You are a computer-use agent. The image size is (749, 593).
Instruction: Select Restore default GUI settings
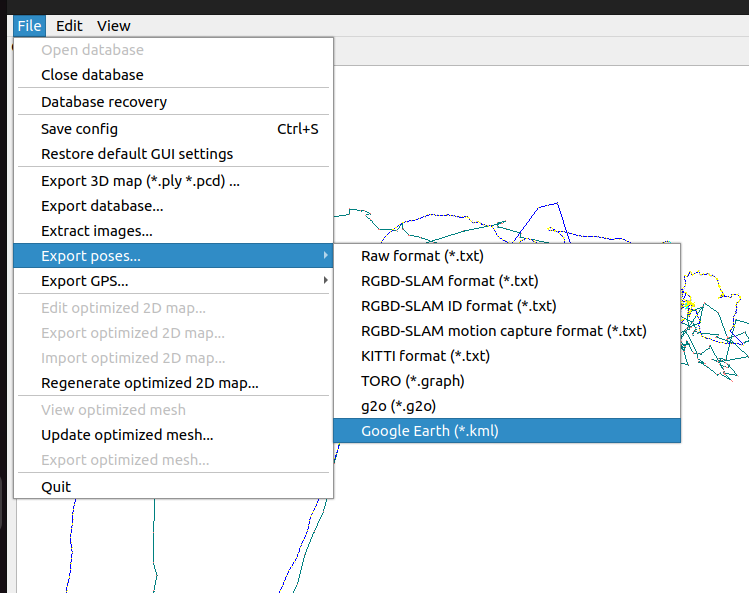point(137,154)
